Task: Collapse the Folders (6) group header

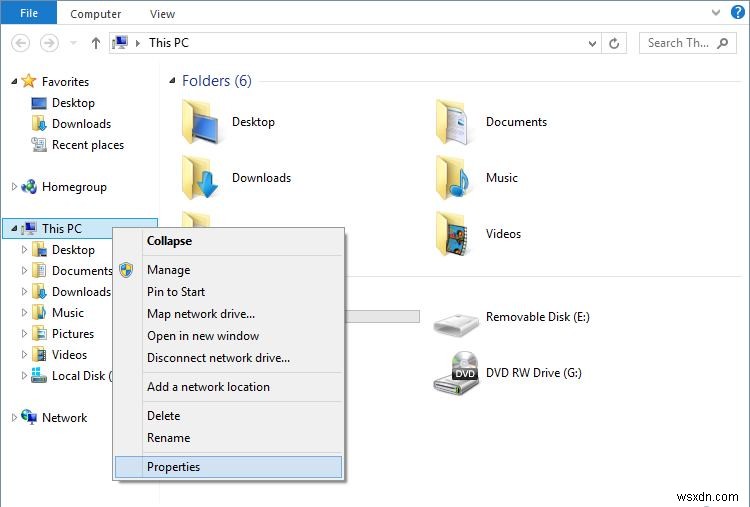Action: click(172, 81)
